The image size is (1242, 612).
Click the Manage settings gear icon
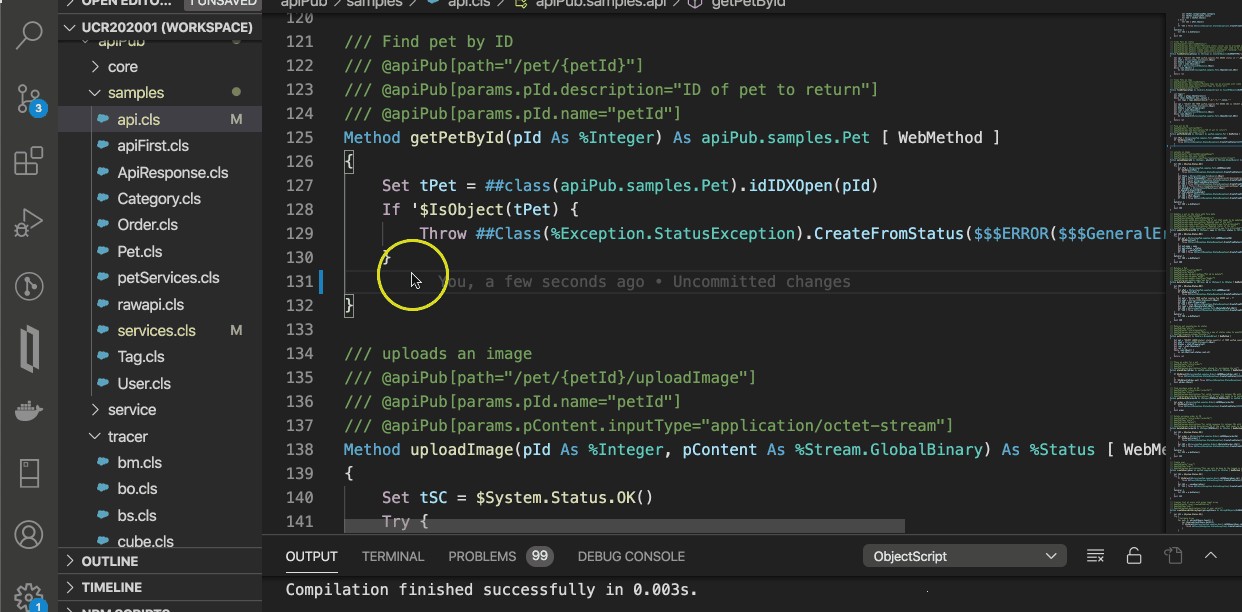[29, 595]
